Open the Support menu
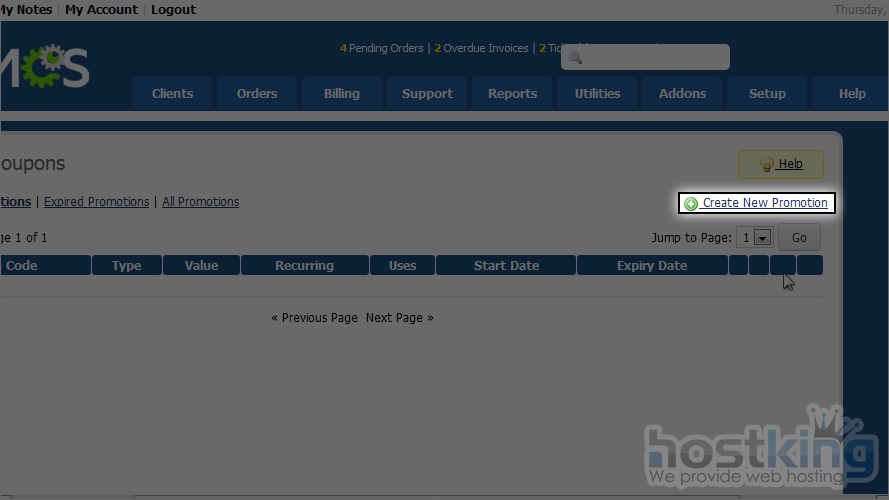The width and height of the screenshot is (889, 500). click(x=427, y=94)
